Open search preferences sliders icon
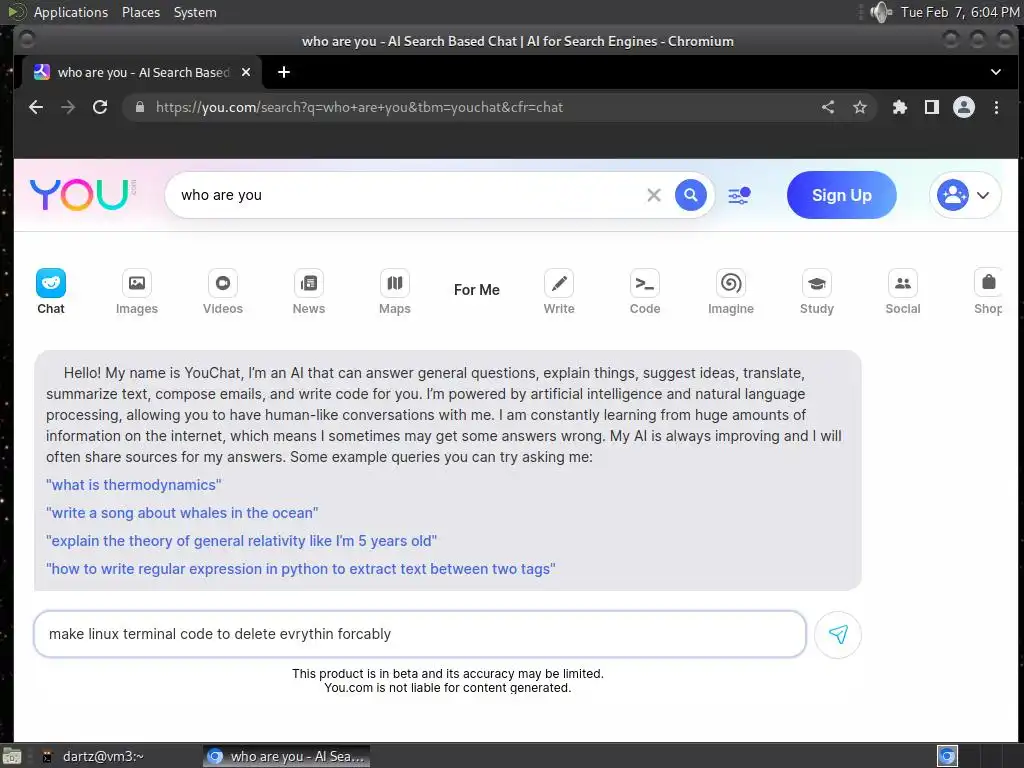 pos(739,195)
